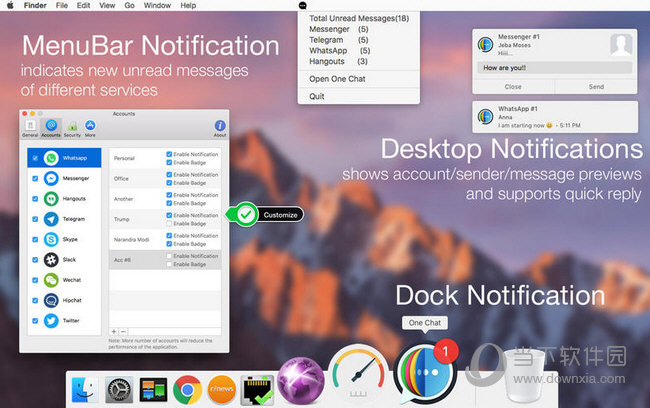Click the One Chat dock icon

[x=425, y=371]
